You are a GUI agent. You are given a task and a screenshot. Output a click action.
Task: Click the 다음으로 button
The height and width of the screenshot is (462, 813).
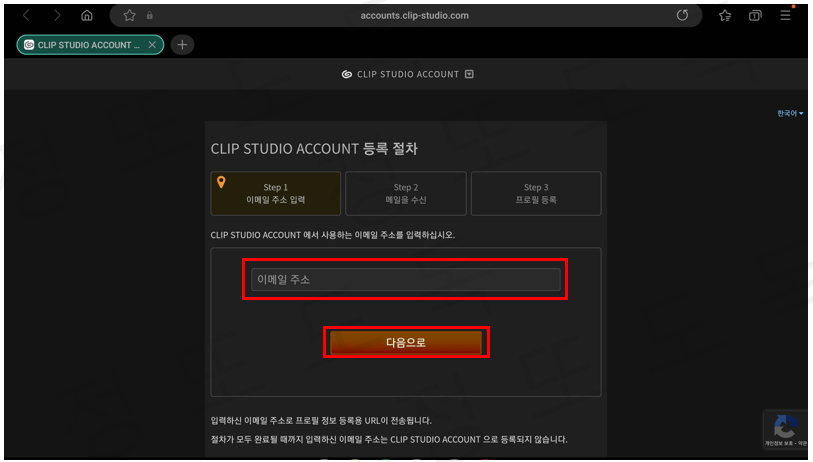pyautogui.click(x=406, y=342)
